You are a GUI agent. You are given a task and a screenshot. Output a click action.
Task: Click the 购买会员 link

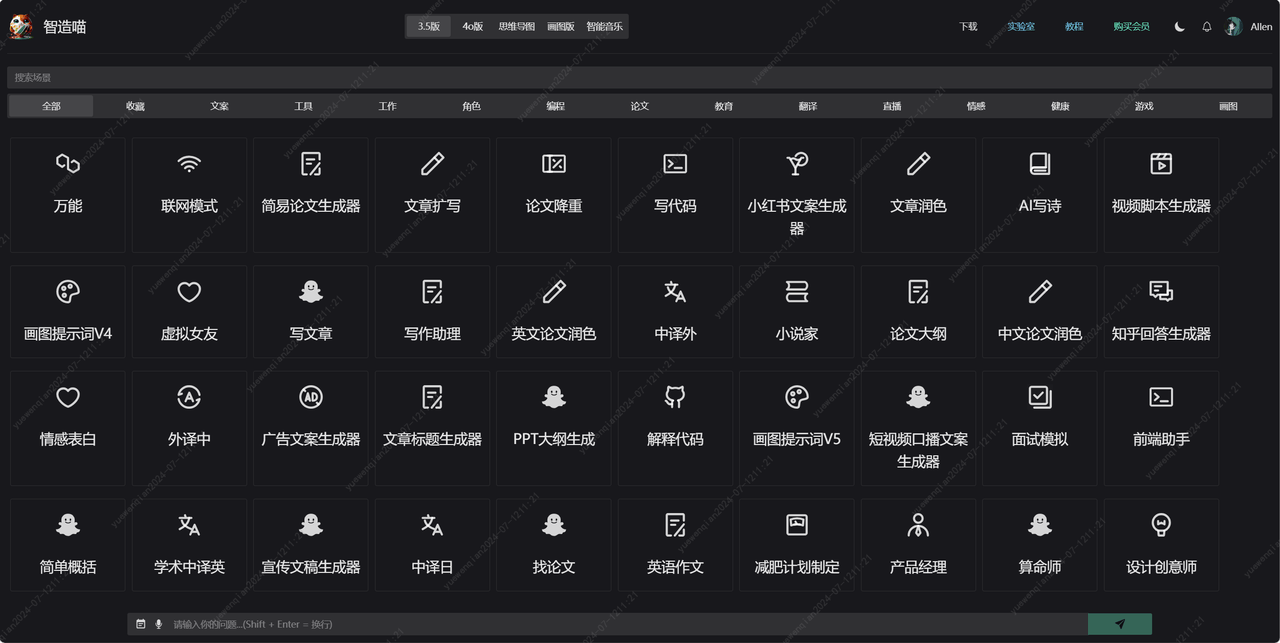tap(1131, 27)
